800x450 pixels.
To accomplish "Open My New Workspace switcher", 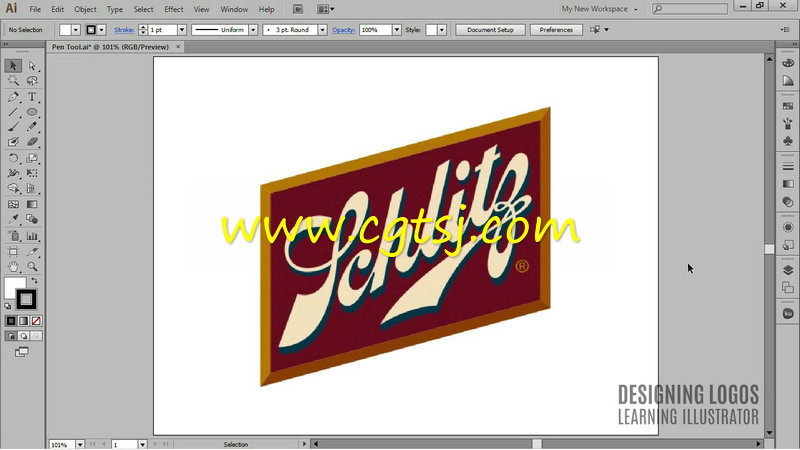I will click(x=599, y=9).
